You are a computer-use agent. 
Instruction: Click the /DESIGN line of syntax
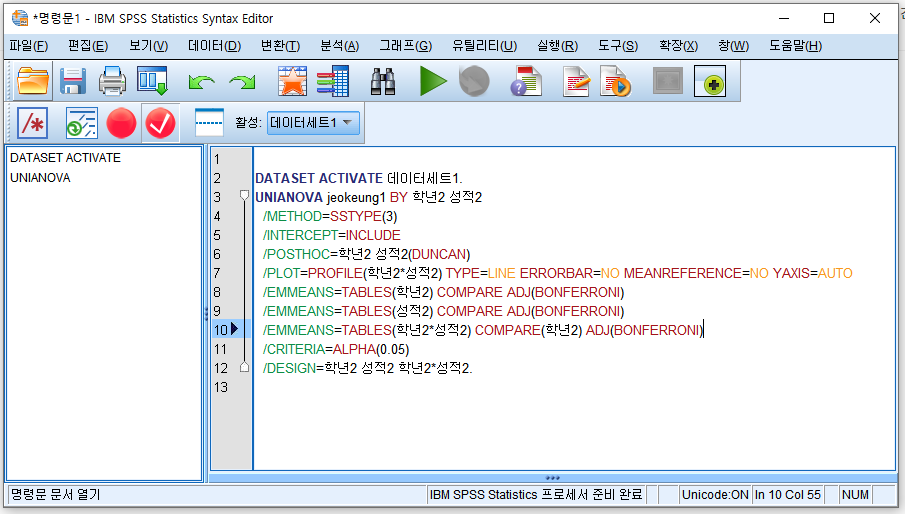pyautogui.click(x=367, y=369)
